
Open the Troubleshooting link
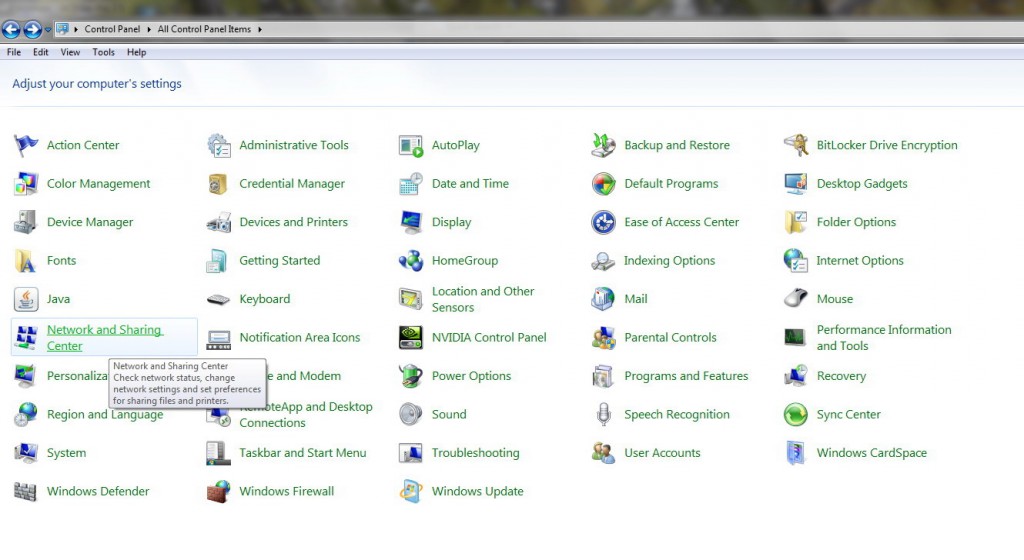(x=475, y=453)
